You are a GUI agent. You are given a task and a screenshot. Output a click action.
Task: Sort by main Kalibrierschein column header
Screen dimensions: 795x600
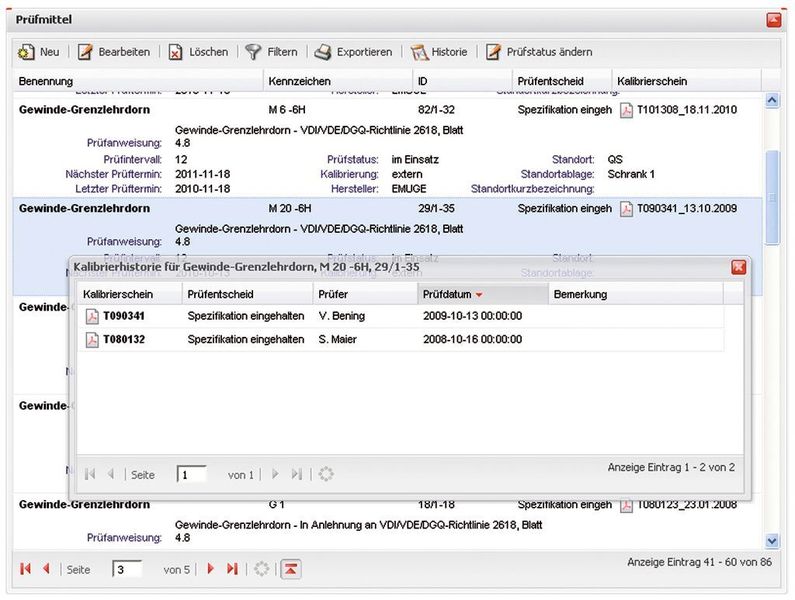pos(686,81)
